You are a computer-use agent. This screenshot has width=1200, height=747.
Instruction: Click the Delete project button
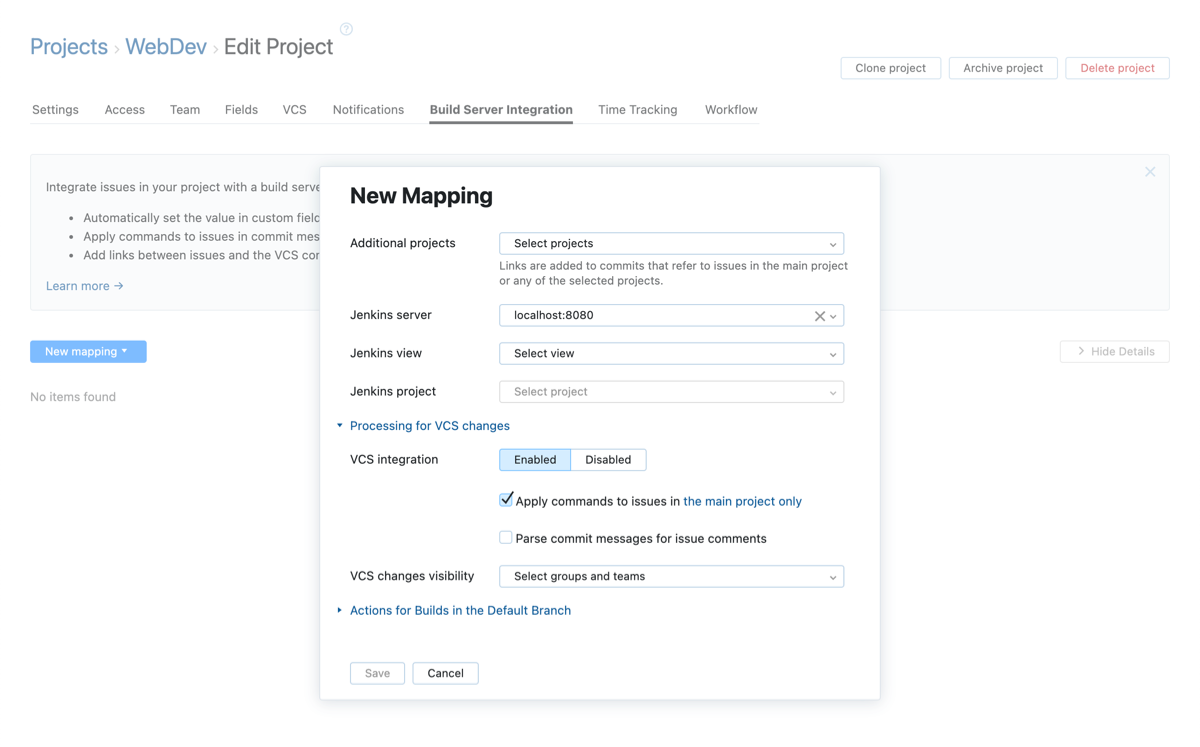click(x=1117, y=68)
